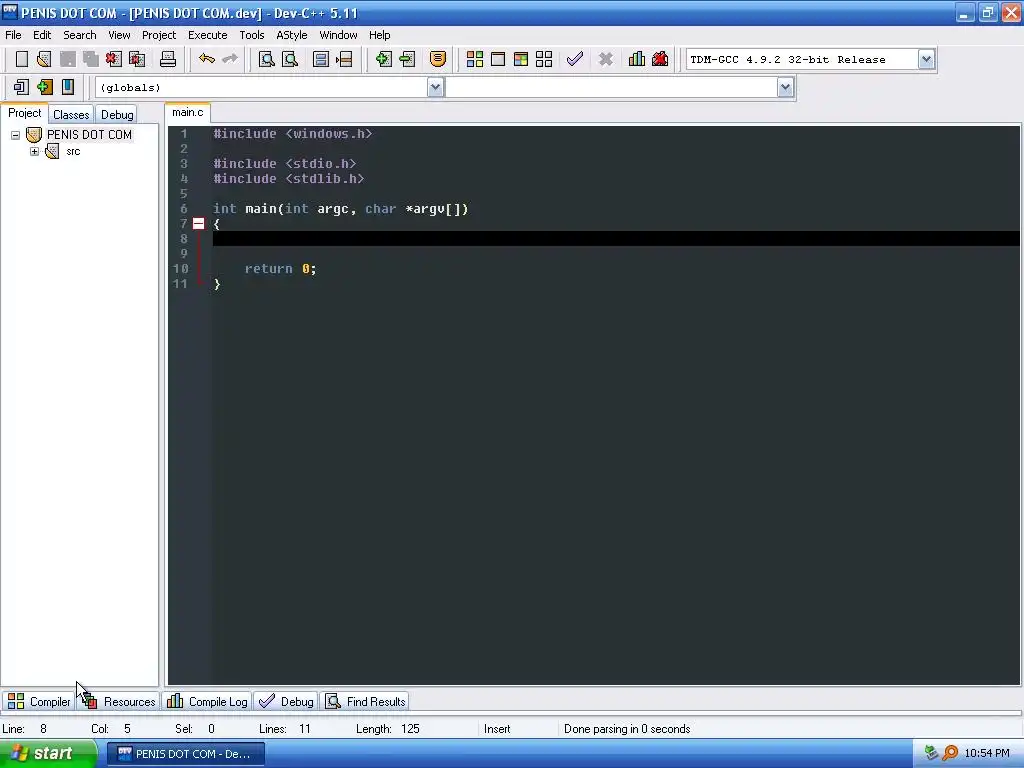Switch to the Debug side tab
The image size is (1024, 768).
[117, 114]
